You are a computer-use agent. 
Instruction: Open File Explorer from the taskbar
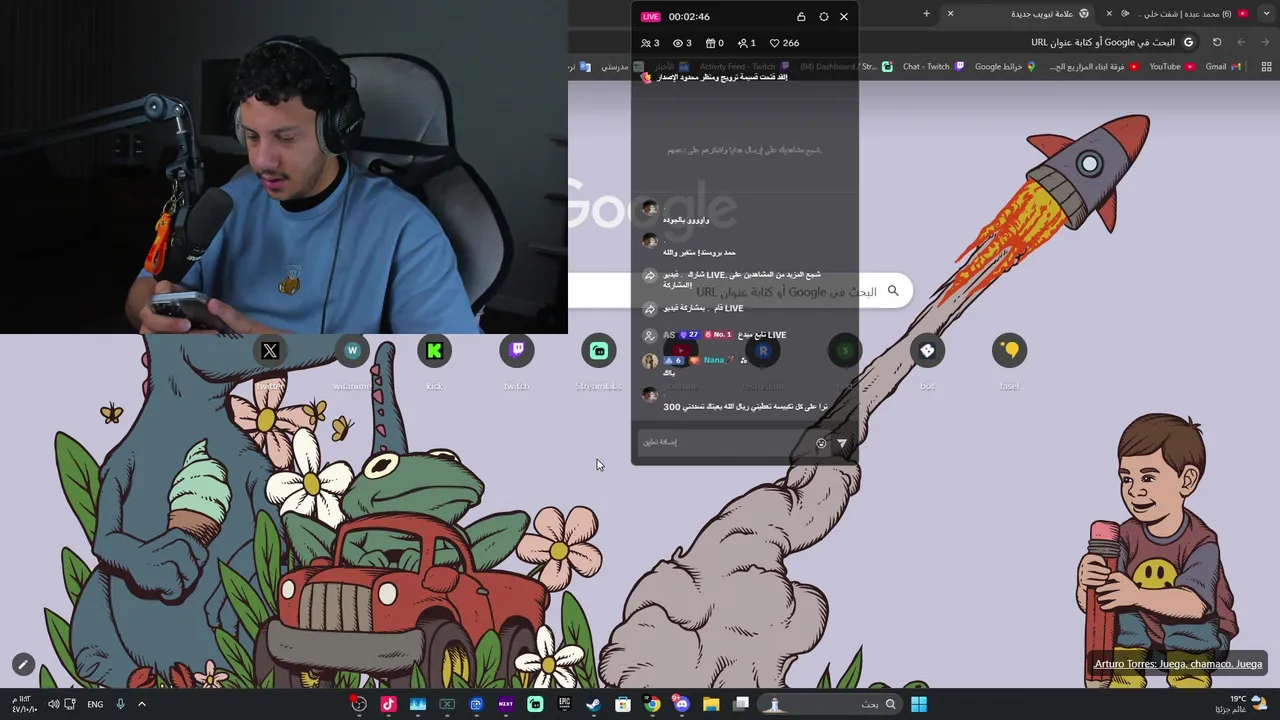(711, 704)
